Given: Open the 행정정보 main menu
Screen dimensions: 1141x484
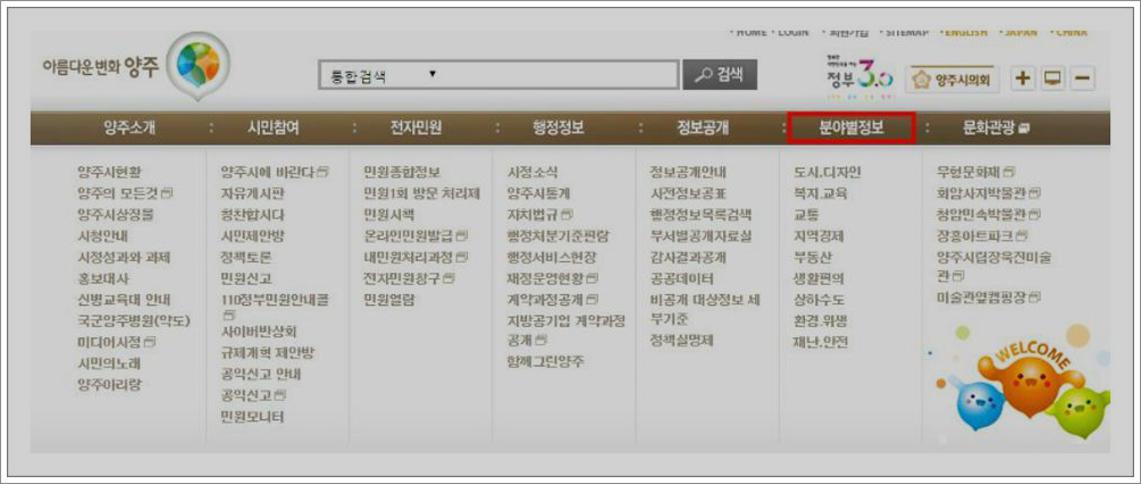Looking at the screenshot, I should tap(558, 129).
